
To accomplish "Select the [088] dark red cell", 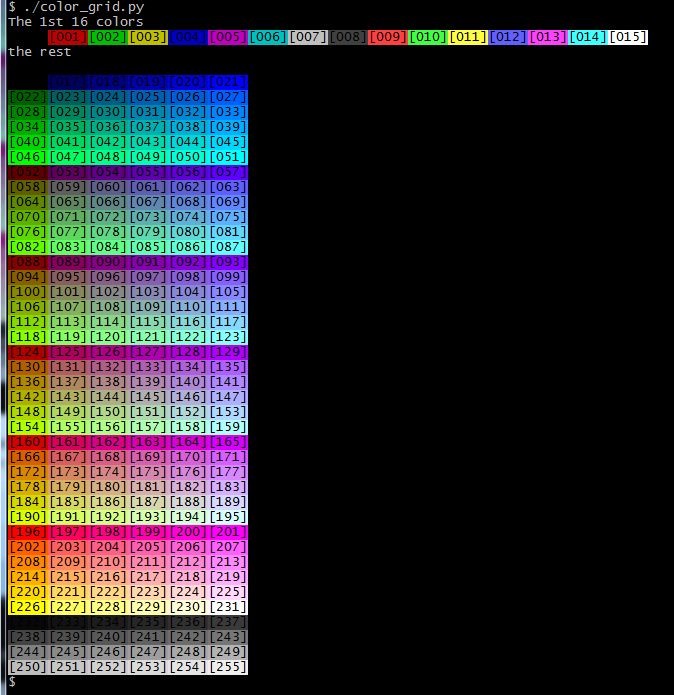I will pyautogui.click(x=28, y=262).
